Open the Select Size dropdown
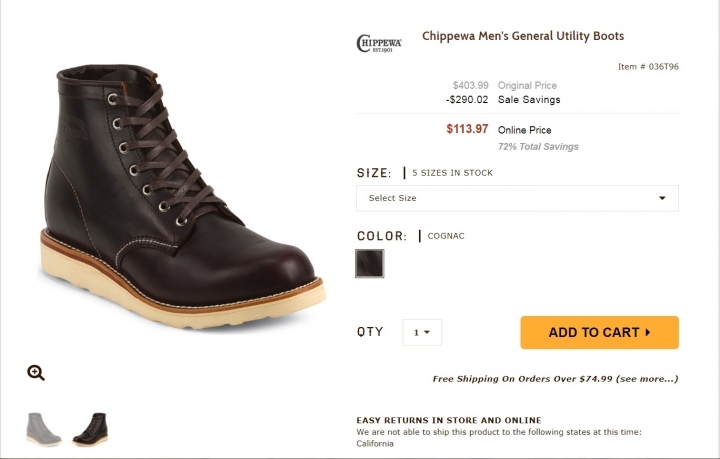The width and height of the screenshot is (720, 459). click(x=517, y=198)
